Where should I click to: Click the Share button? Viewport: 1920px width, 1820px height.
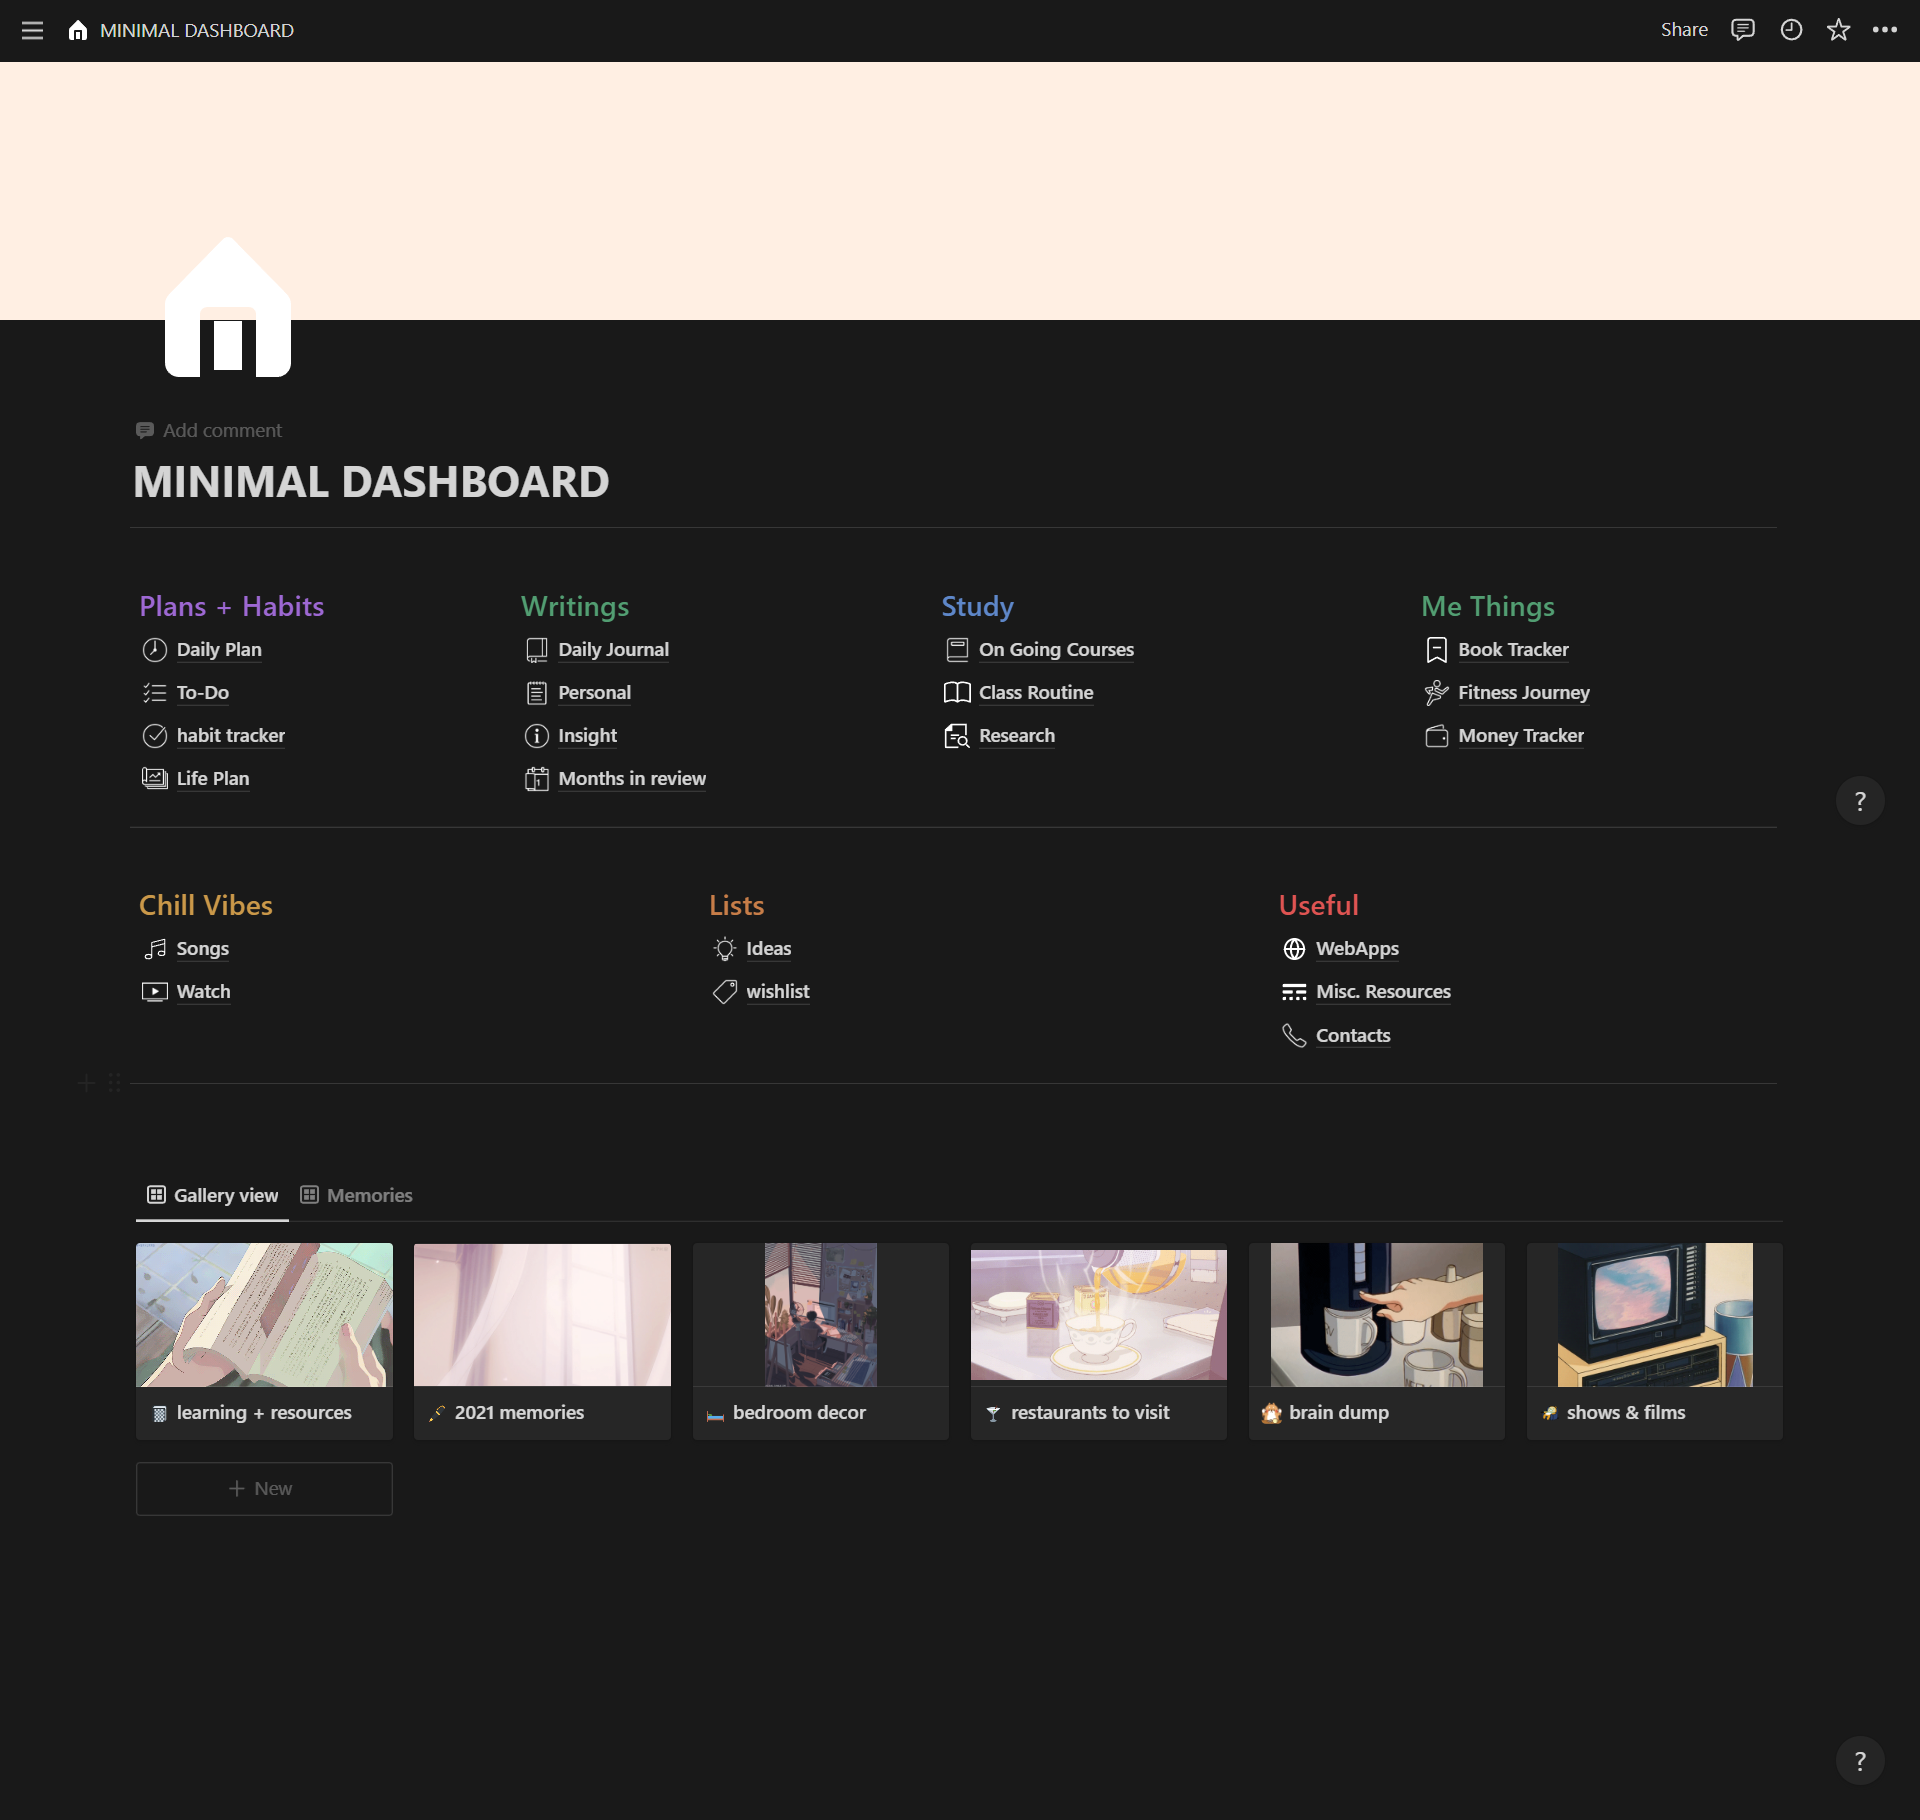click(1682, 30)
